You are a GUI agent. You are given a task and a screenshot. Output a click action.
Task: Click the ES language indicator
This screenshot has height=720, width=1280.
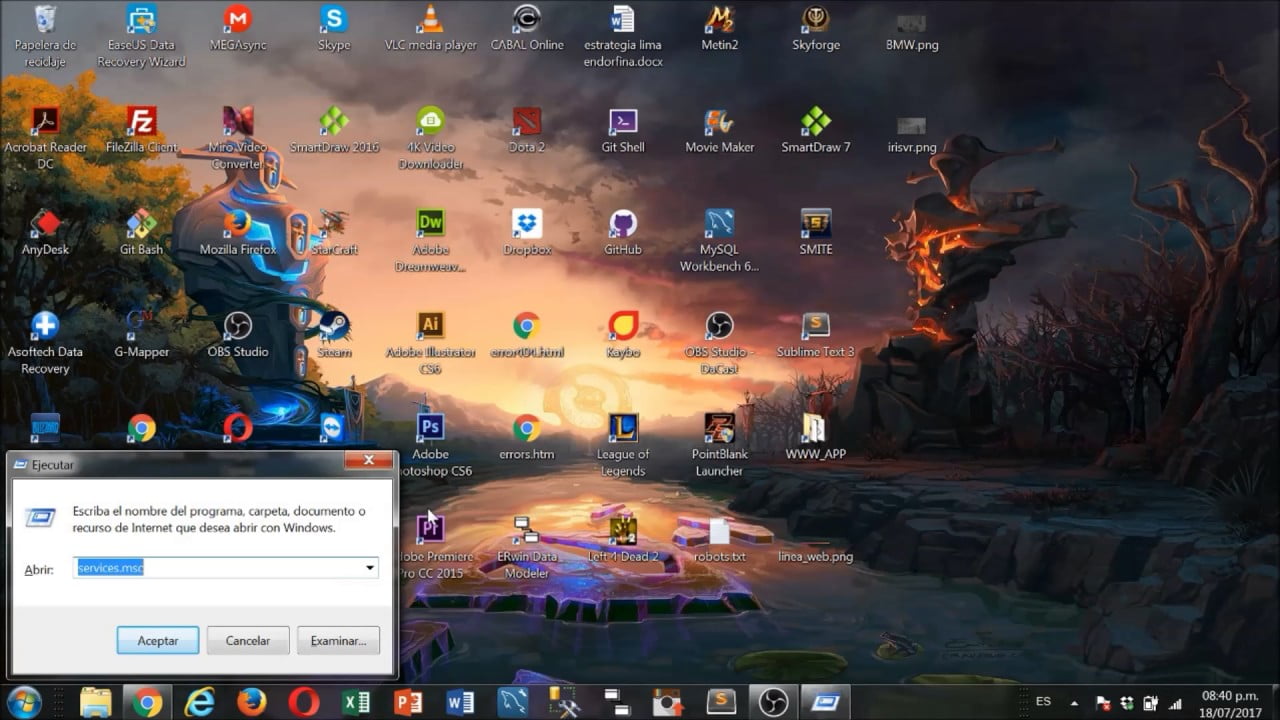pos(1044,702)
